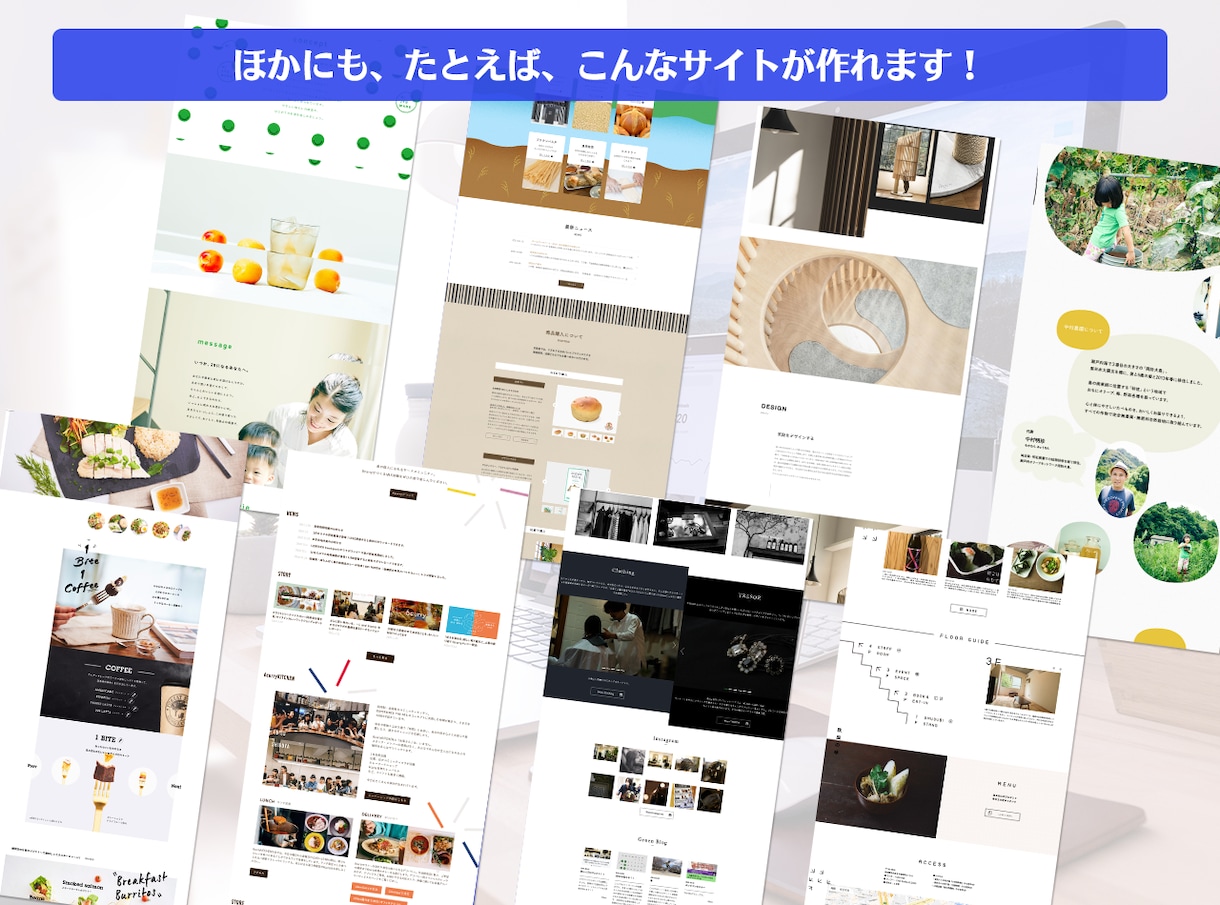Screen dimensions: 1220x905
Task: Click the outlined button under MENU
Action: (x=1002, y=816)
